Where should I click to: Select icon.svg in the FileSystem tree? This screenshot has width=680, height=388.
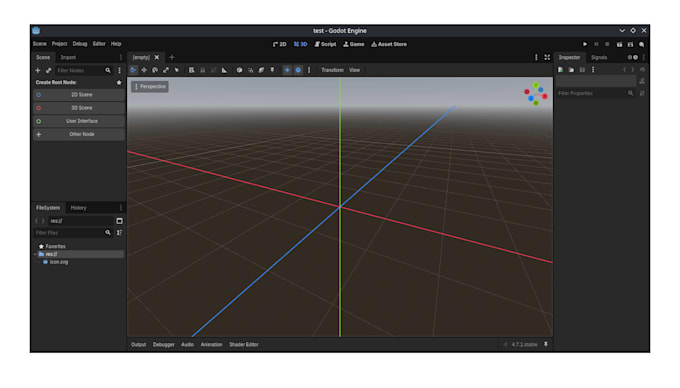click(x=59, y=262)
